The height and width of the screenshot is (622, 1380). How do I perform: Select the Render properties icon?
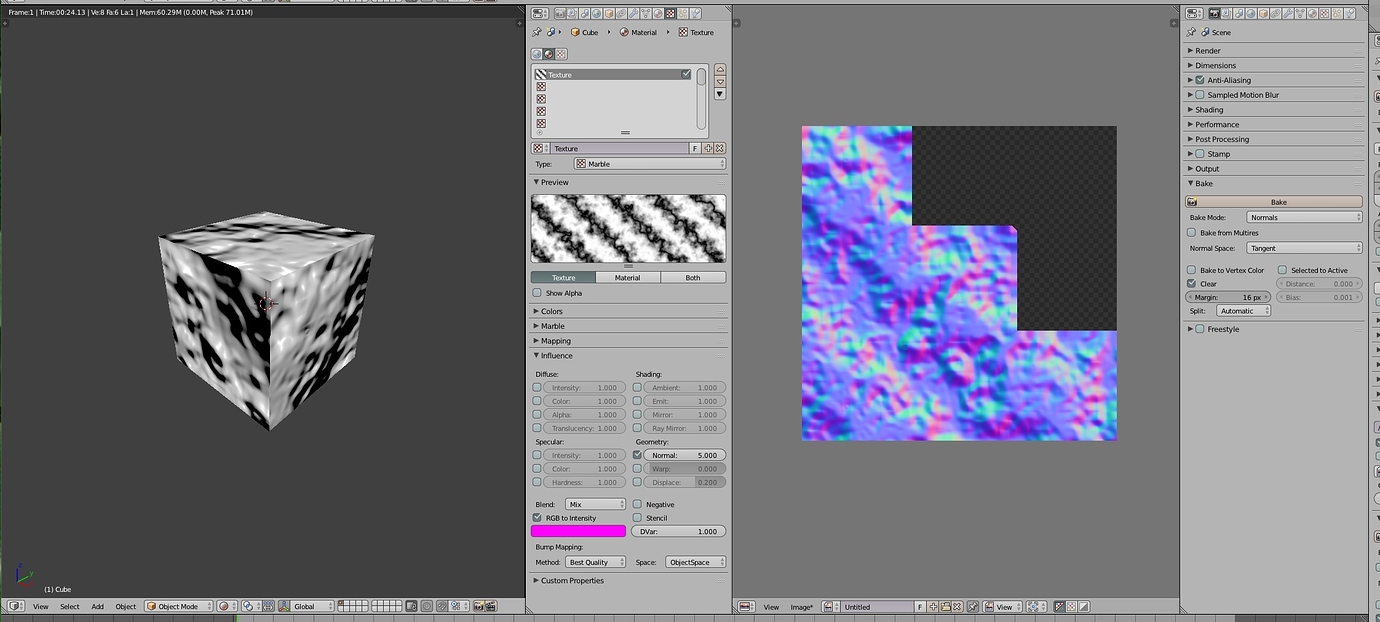[1214, 13]
